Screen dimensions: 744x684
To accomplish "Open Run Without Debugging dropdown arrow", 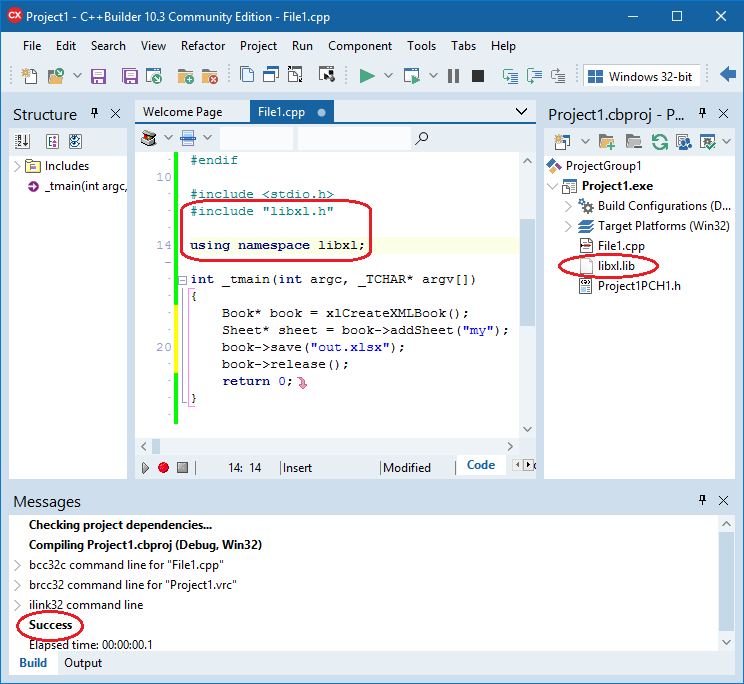I will coord(433,76).
